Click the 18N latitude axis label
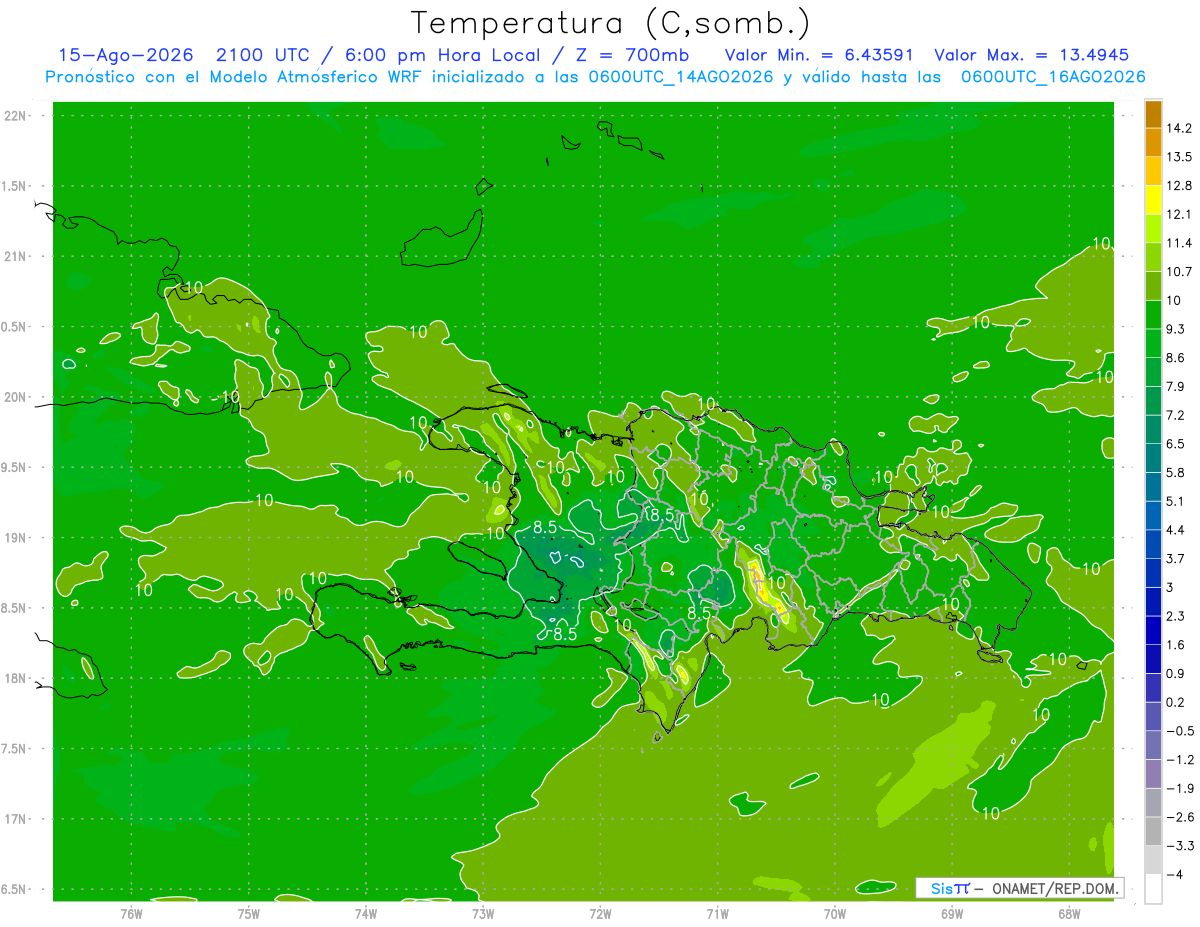Image resolution: width=1200 pixels, height=927 pixels. click(16, 678)
